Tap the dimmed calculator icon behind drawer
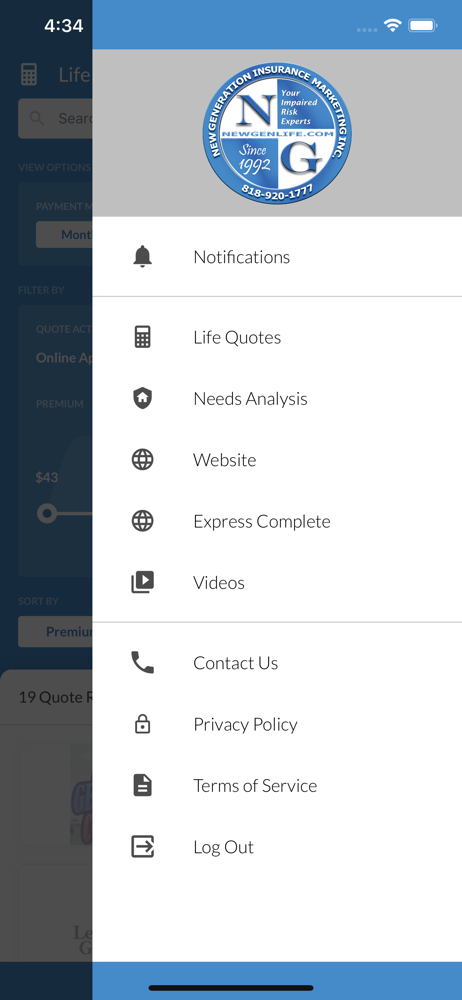This screenshot has height=1000, width=462. click(x=29, y=75)
